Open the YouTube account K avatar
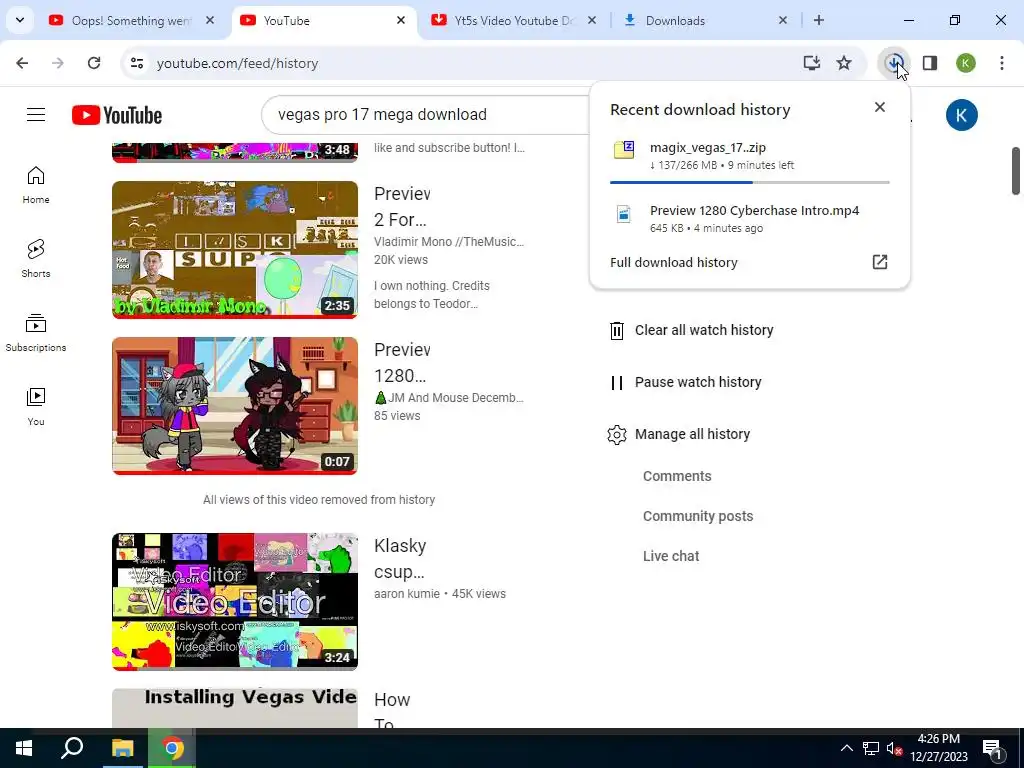1024x768 pixels. [x=961, y=115]
